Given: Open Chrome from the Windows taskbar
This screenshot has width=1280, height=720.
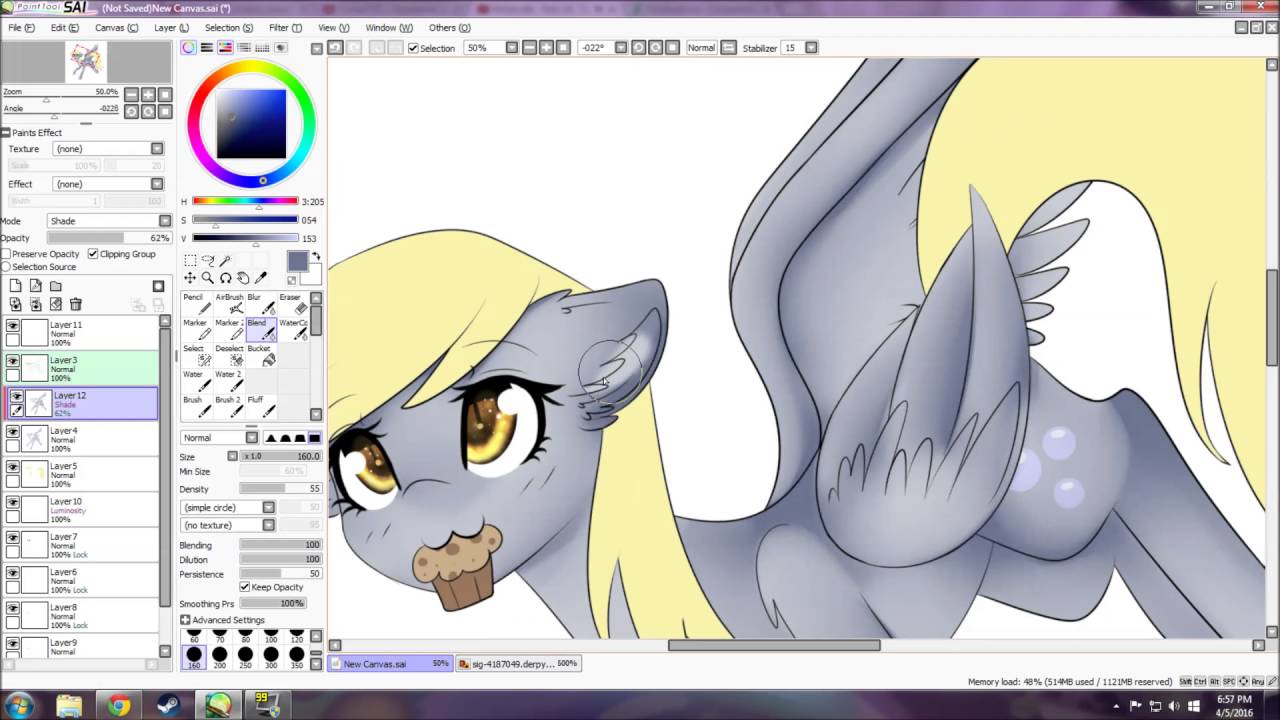Looking at the screenshot, I should 119,706.
